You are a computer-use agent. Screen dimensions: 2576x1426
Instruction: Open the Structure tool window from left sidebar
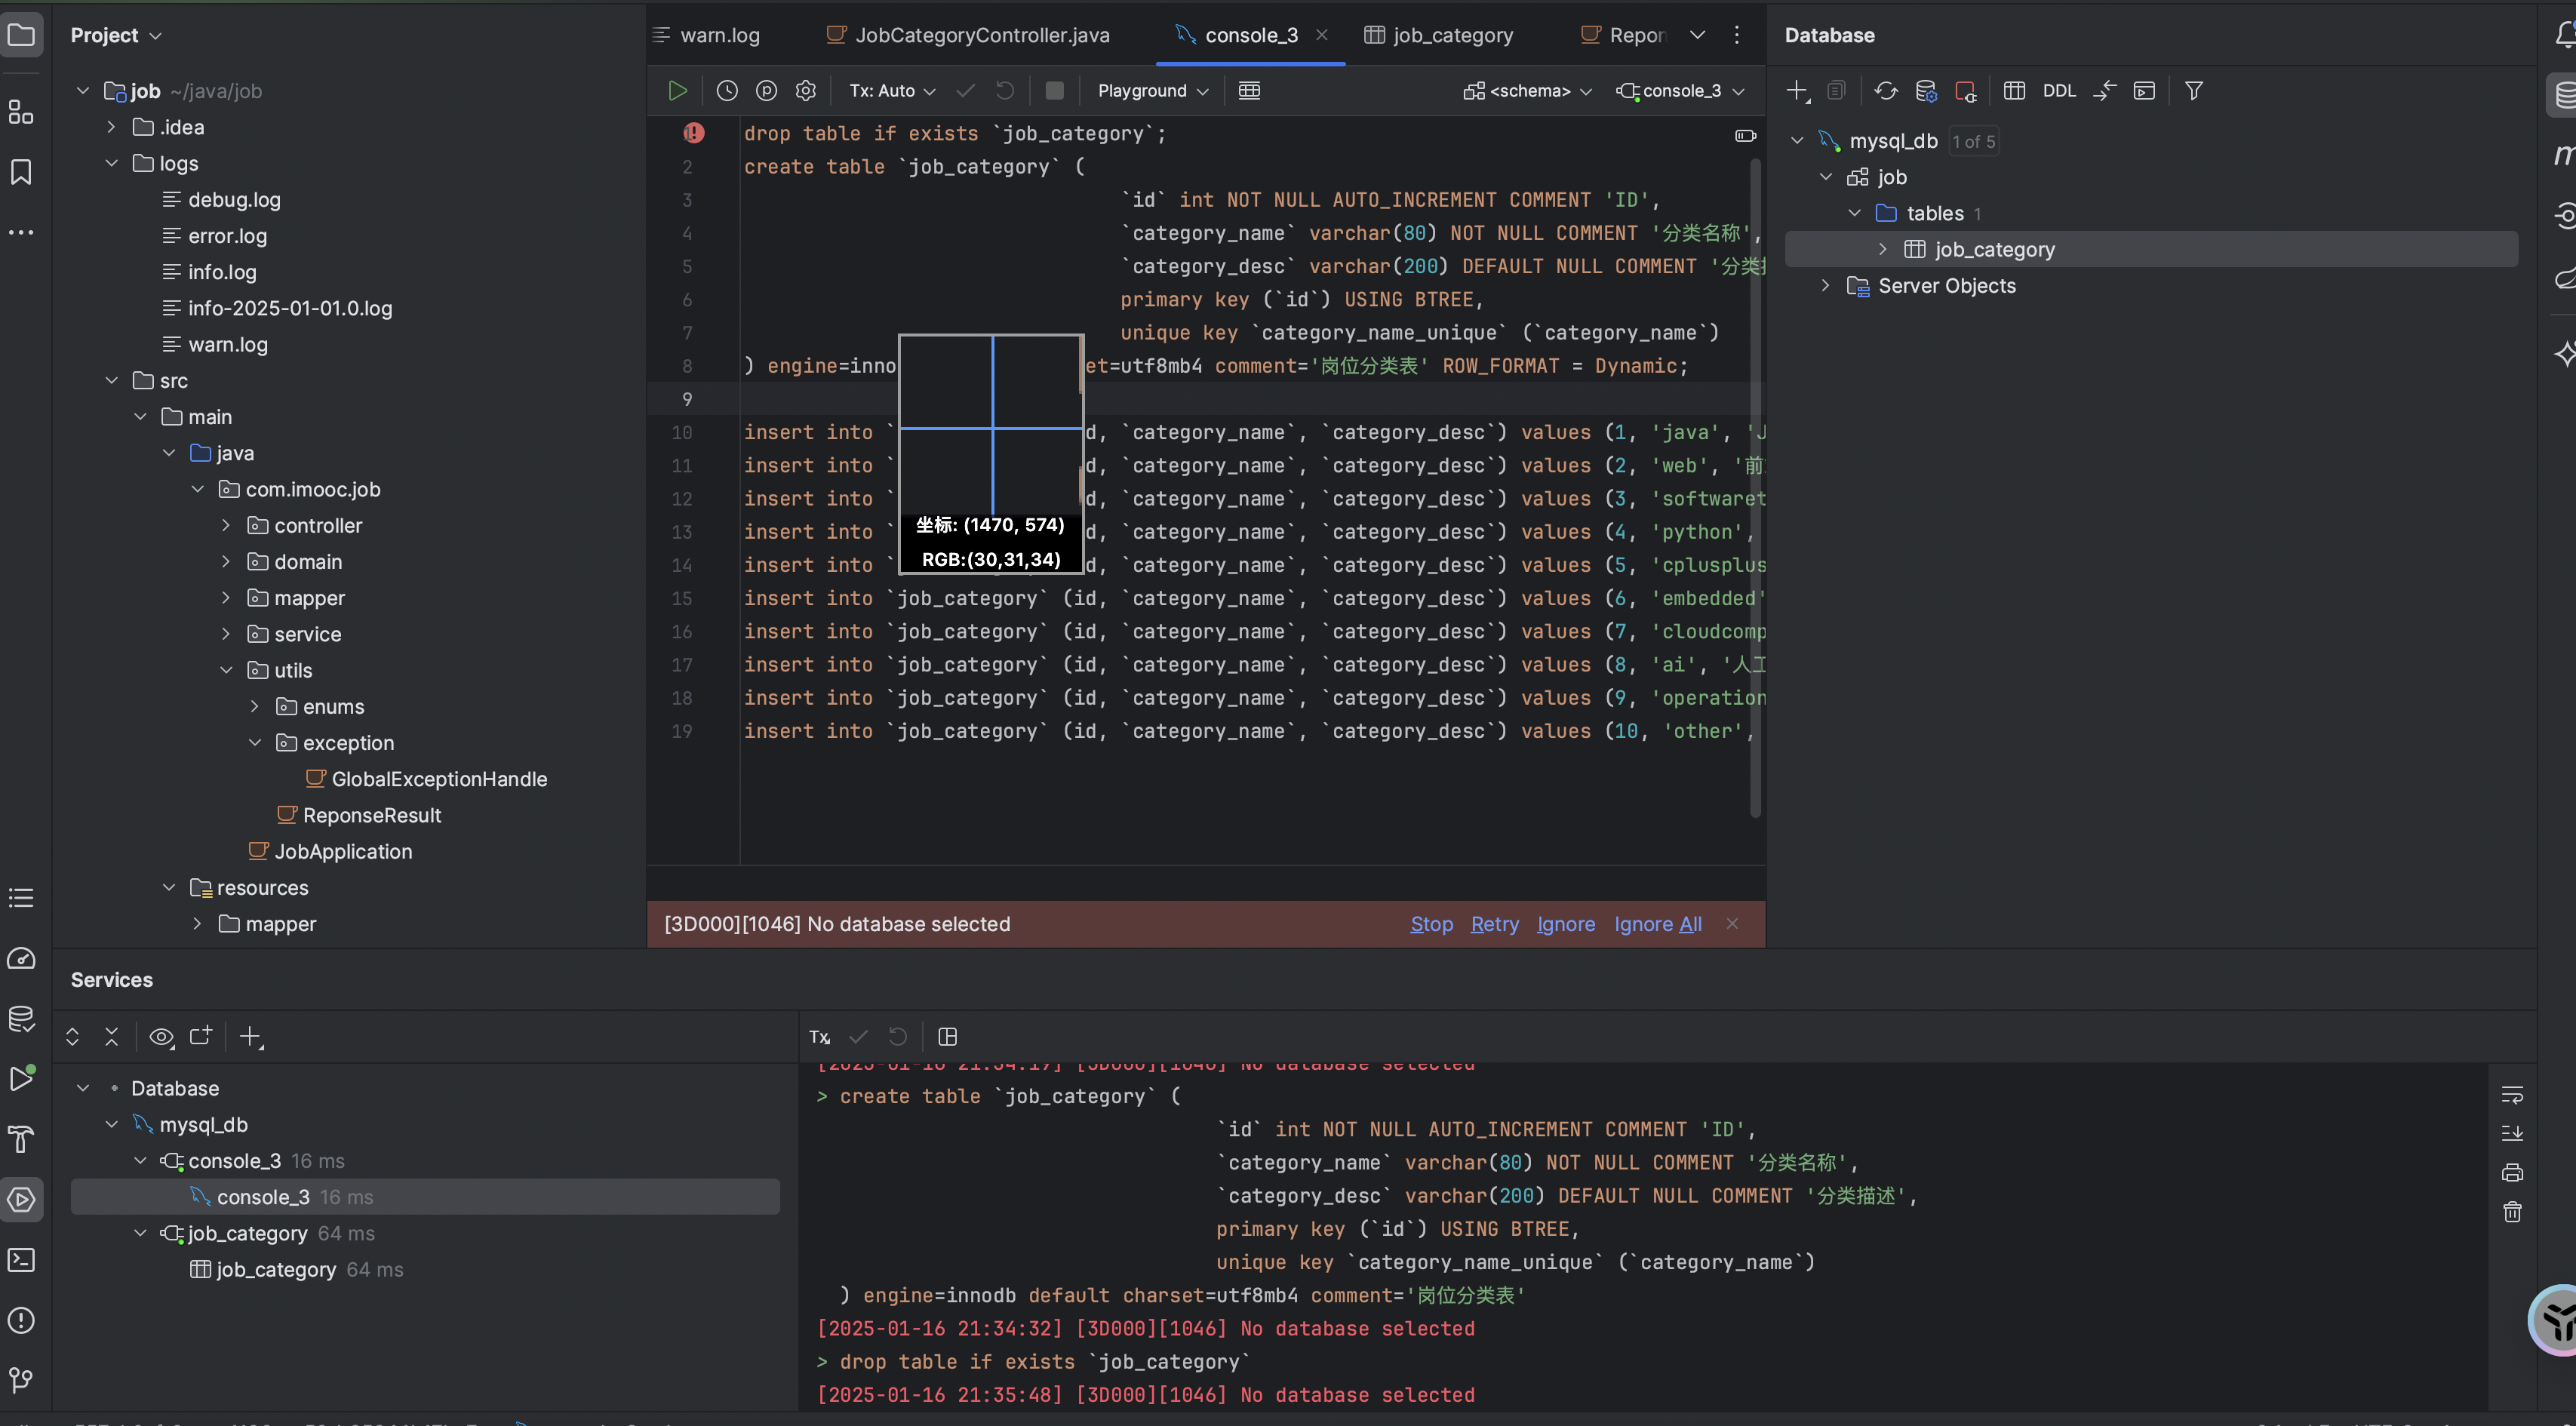(21, 111)
